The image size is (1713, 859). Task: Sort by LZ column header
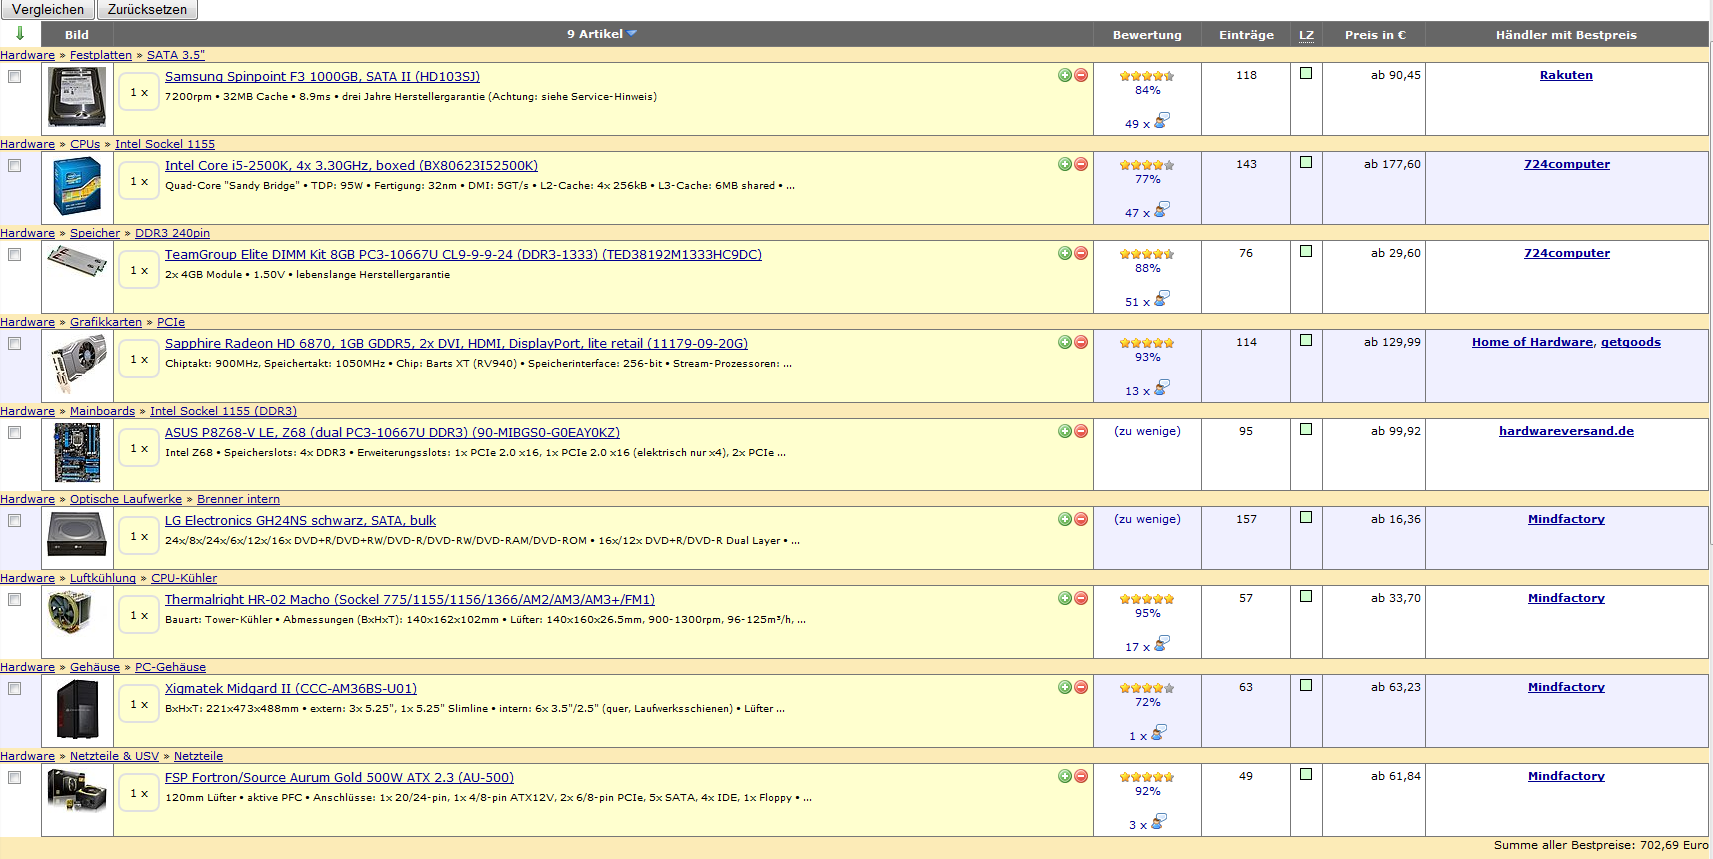coord(1306,34)
